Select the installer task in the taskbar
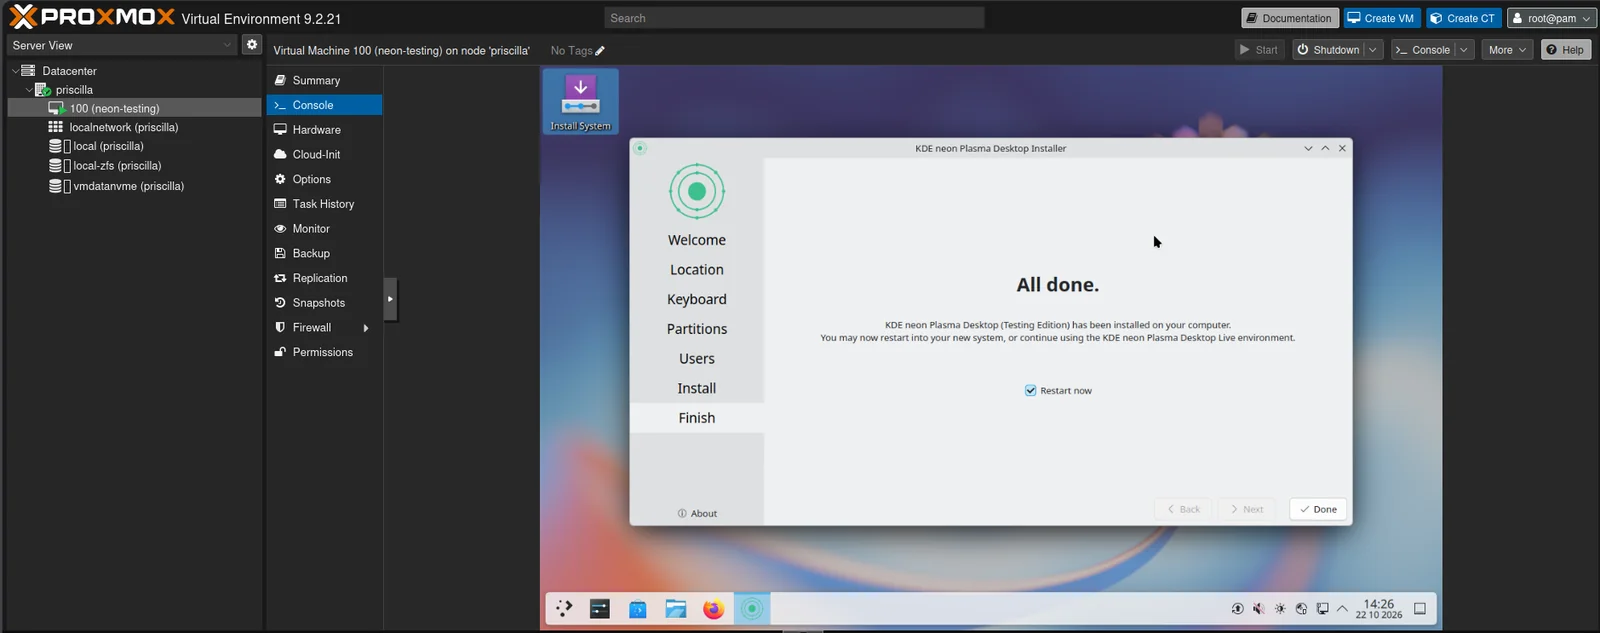This screenshot has width=1600, height=633. pyautogui.click(x=752, y=608)
